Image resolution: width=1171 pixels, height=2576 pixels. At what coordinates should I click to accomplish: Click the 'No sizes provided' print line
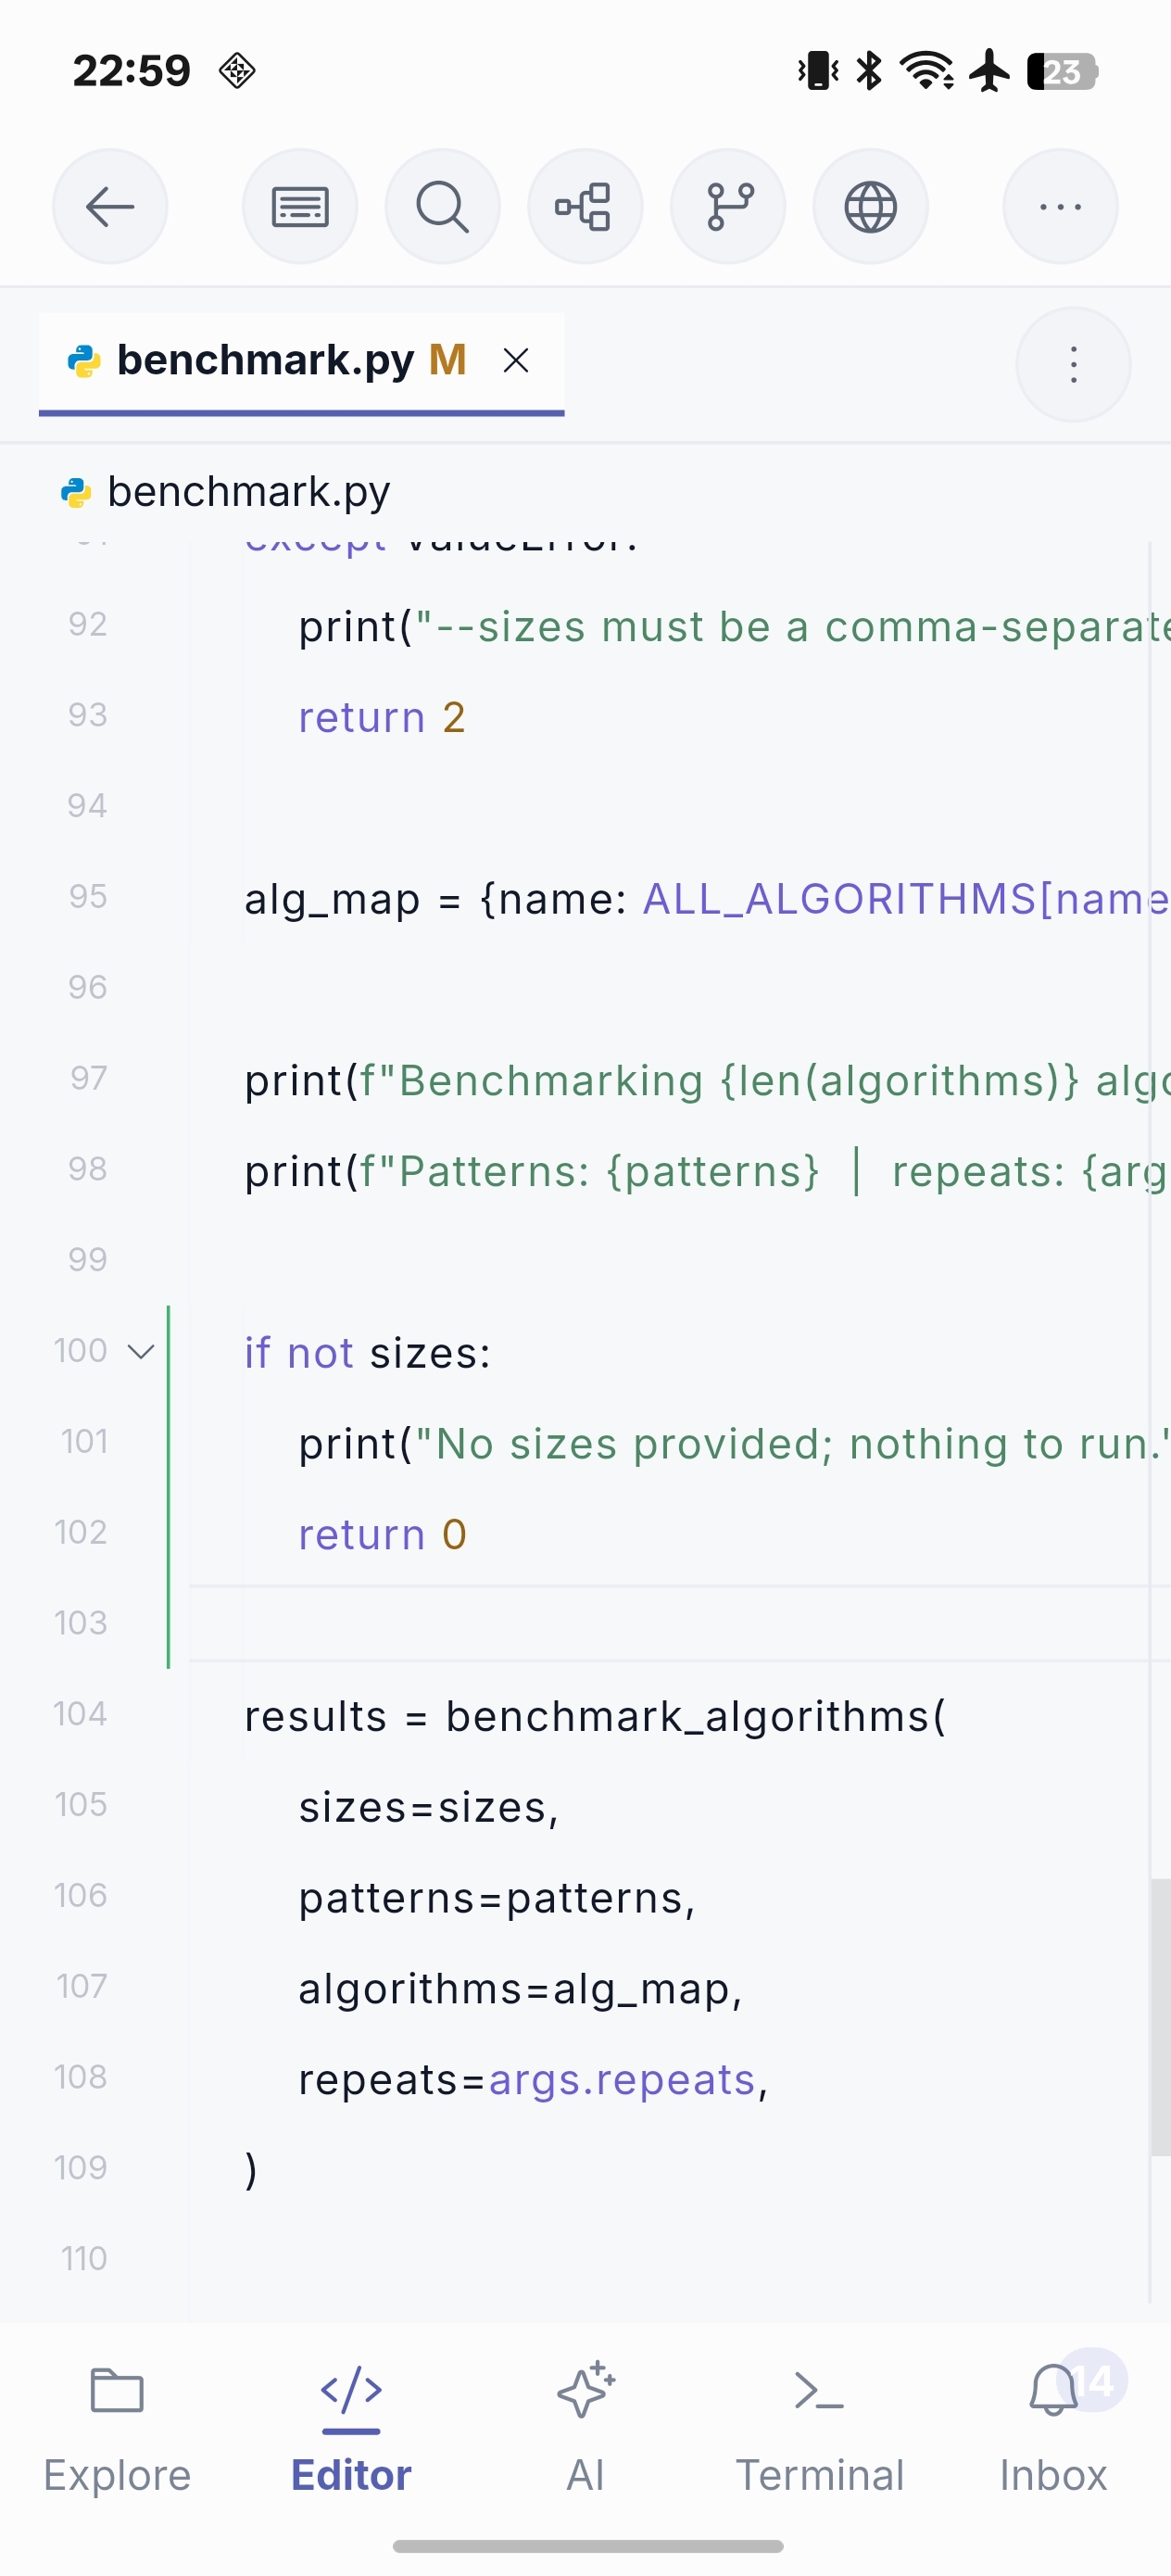pos(734,1445)
